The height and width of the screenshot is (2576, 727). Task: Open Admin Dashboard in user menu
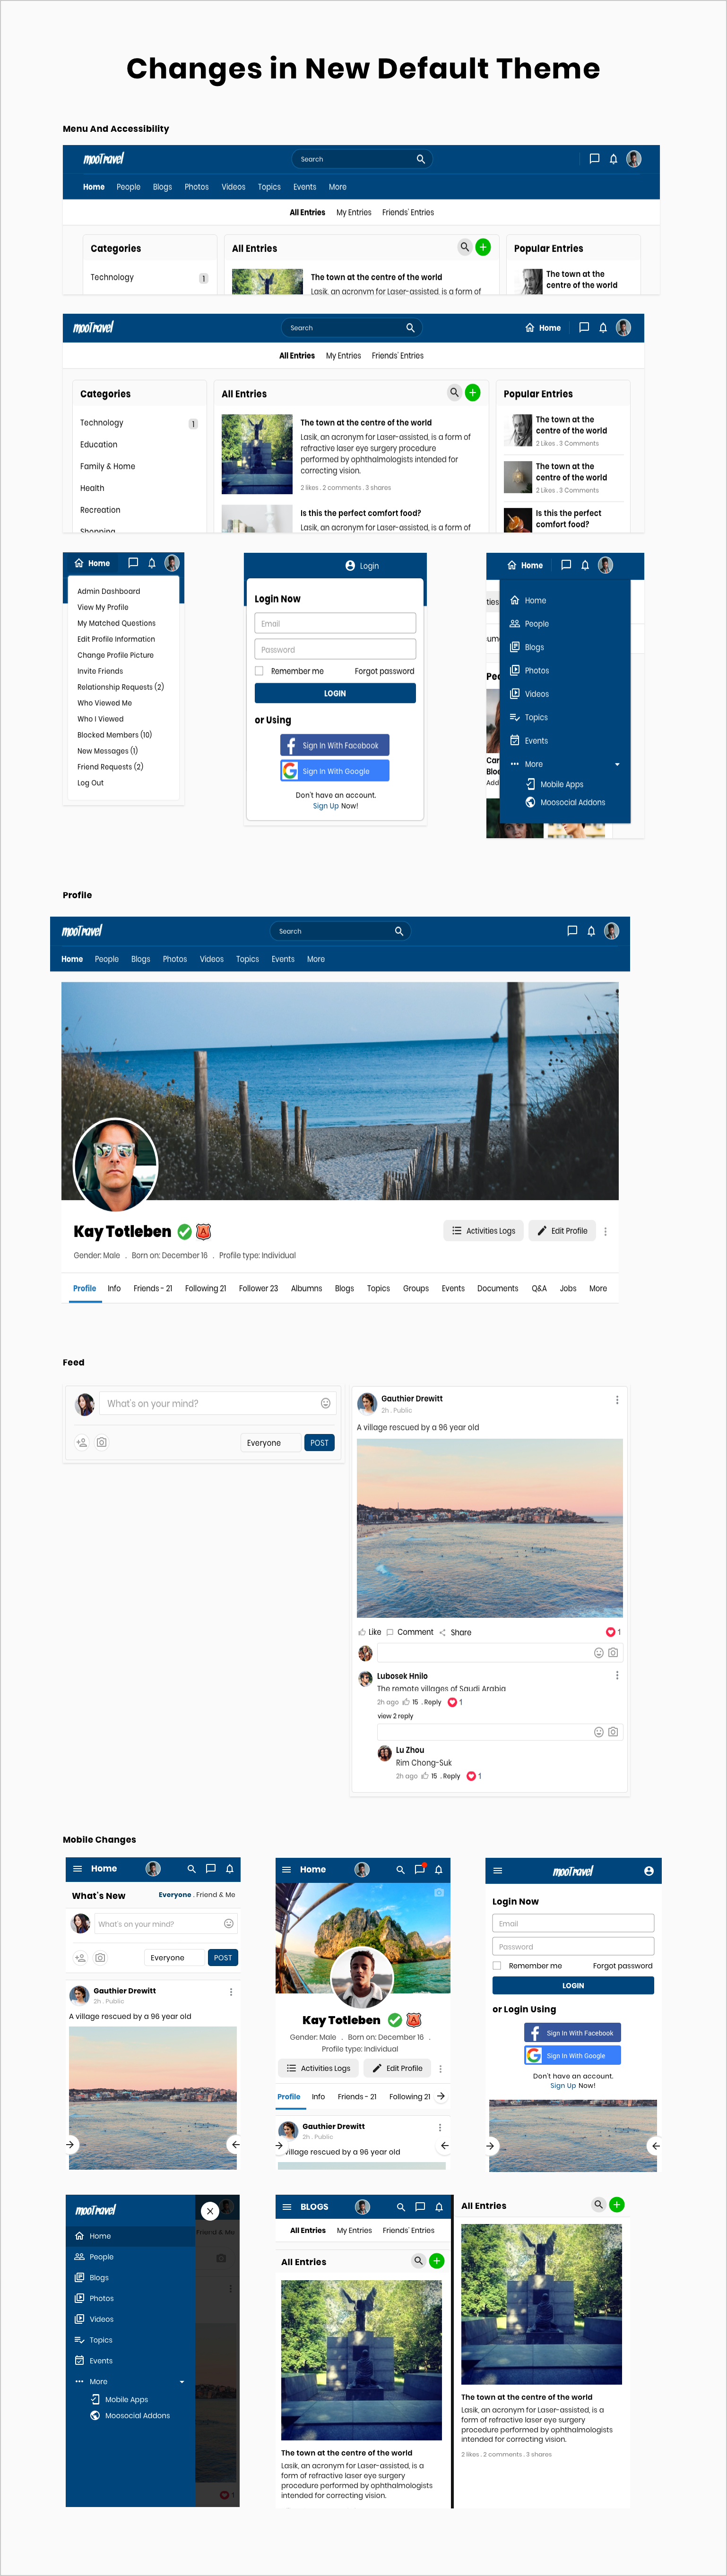[109, 591]
